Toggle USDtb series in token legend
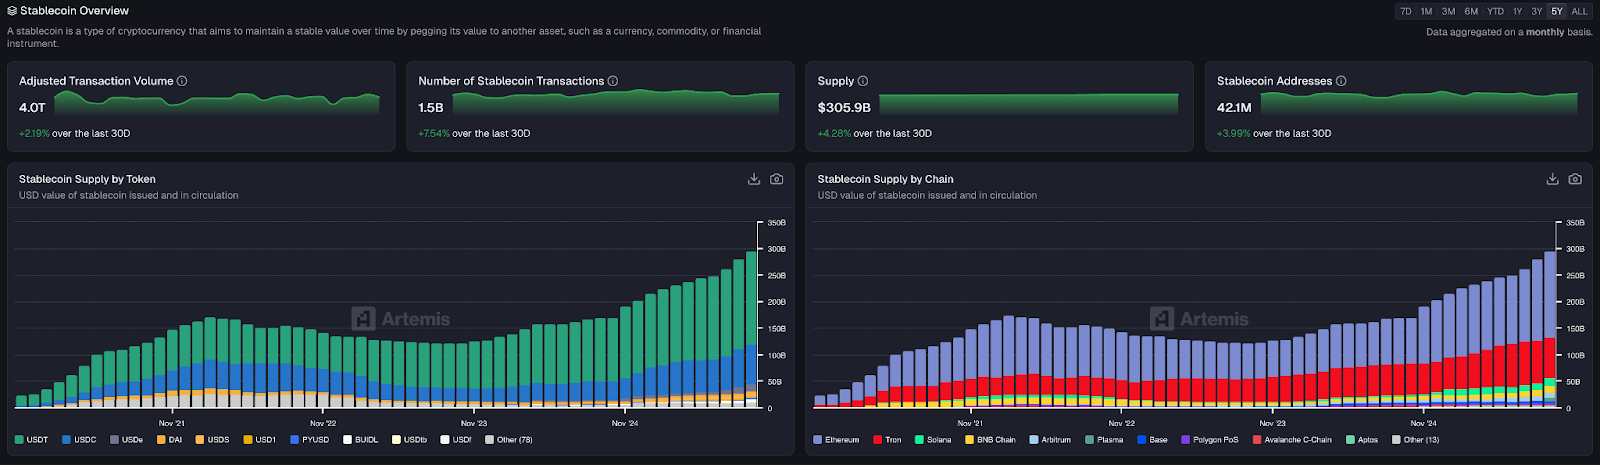Image resolution: width=1600 pixels, height=465 pixels. (x=409, y=440)
